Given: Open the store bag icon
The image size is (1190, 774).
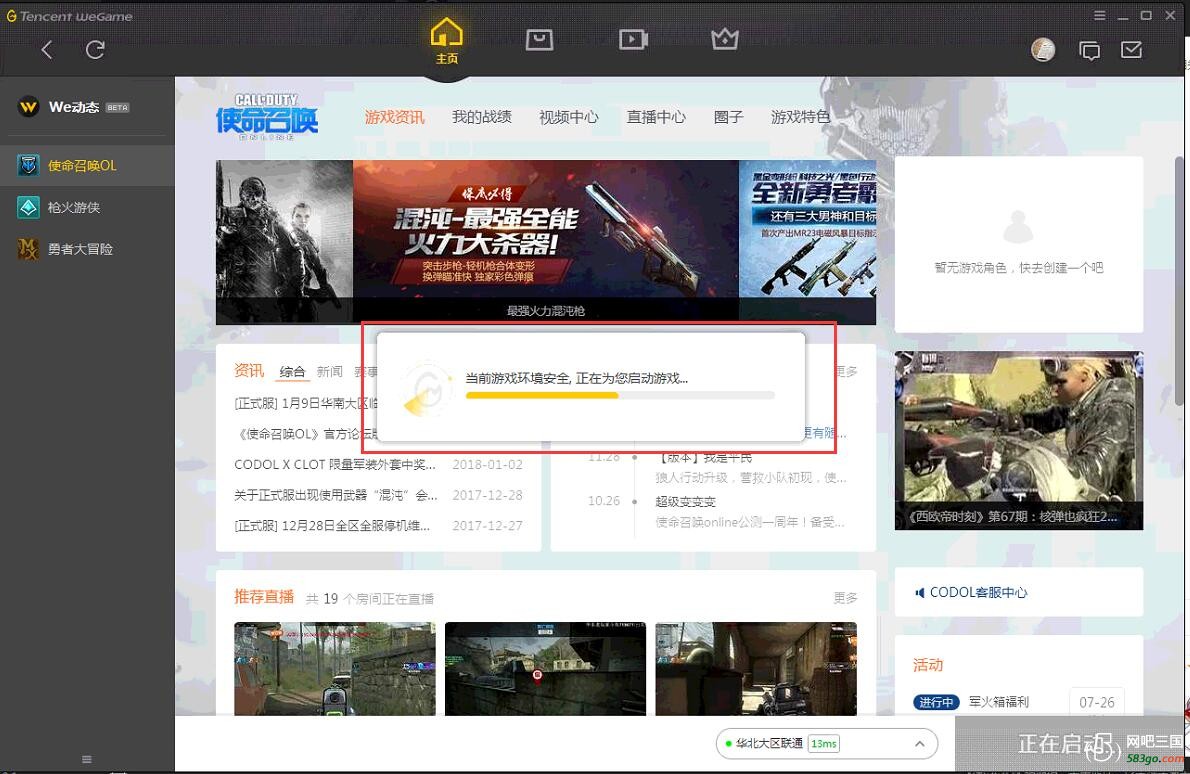Looking at the screenshot, I should coord(540,39).
